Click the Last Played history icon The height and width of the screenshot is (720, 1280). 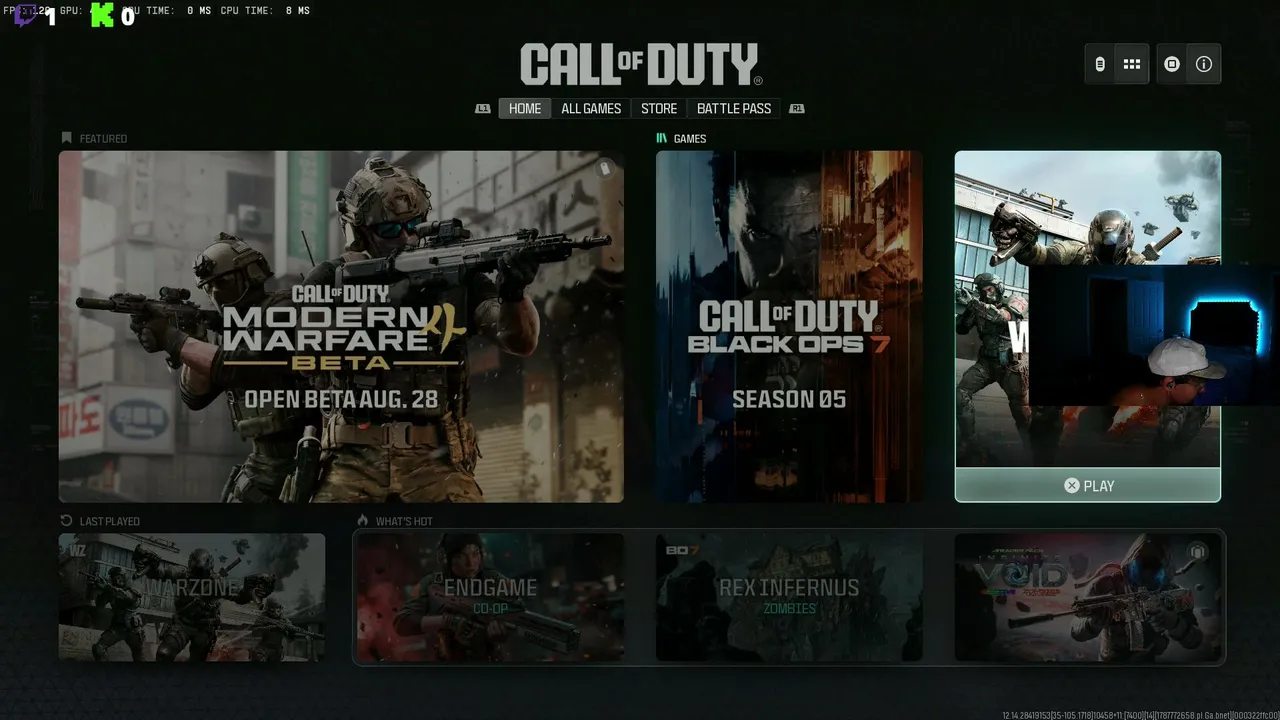tap(67, 521)
